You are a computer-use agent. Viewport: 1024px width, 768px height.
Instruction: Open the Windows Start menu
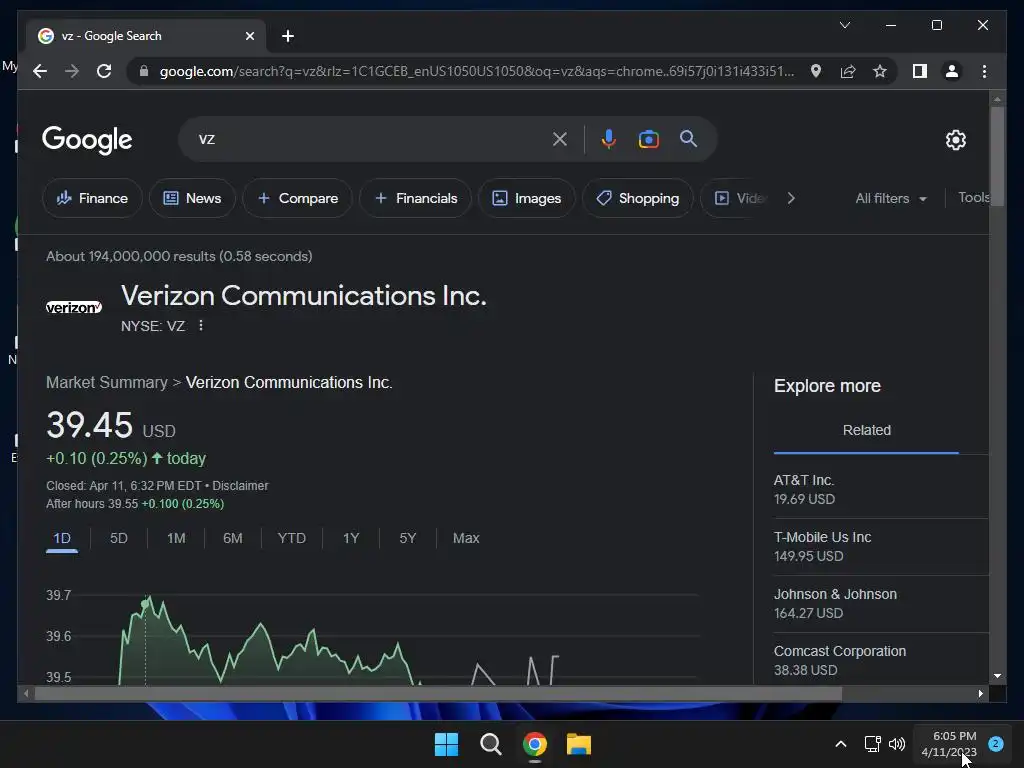click(x=447, y=744)
